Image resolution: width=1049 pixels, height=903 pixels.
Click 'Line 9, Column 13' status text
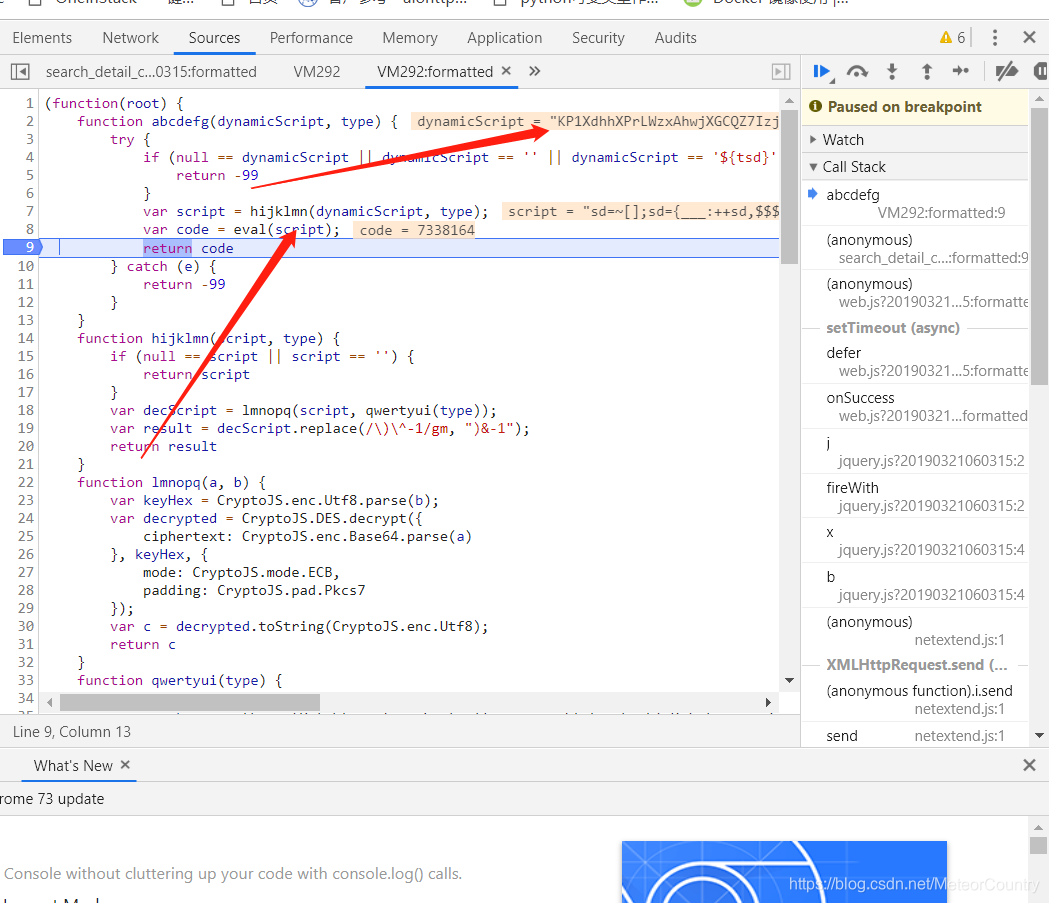pos(72,732)
